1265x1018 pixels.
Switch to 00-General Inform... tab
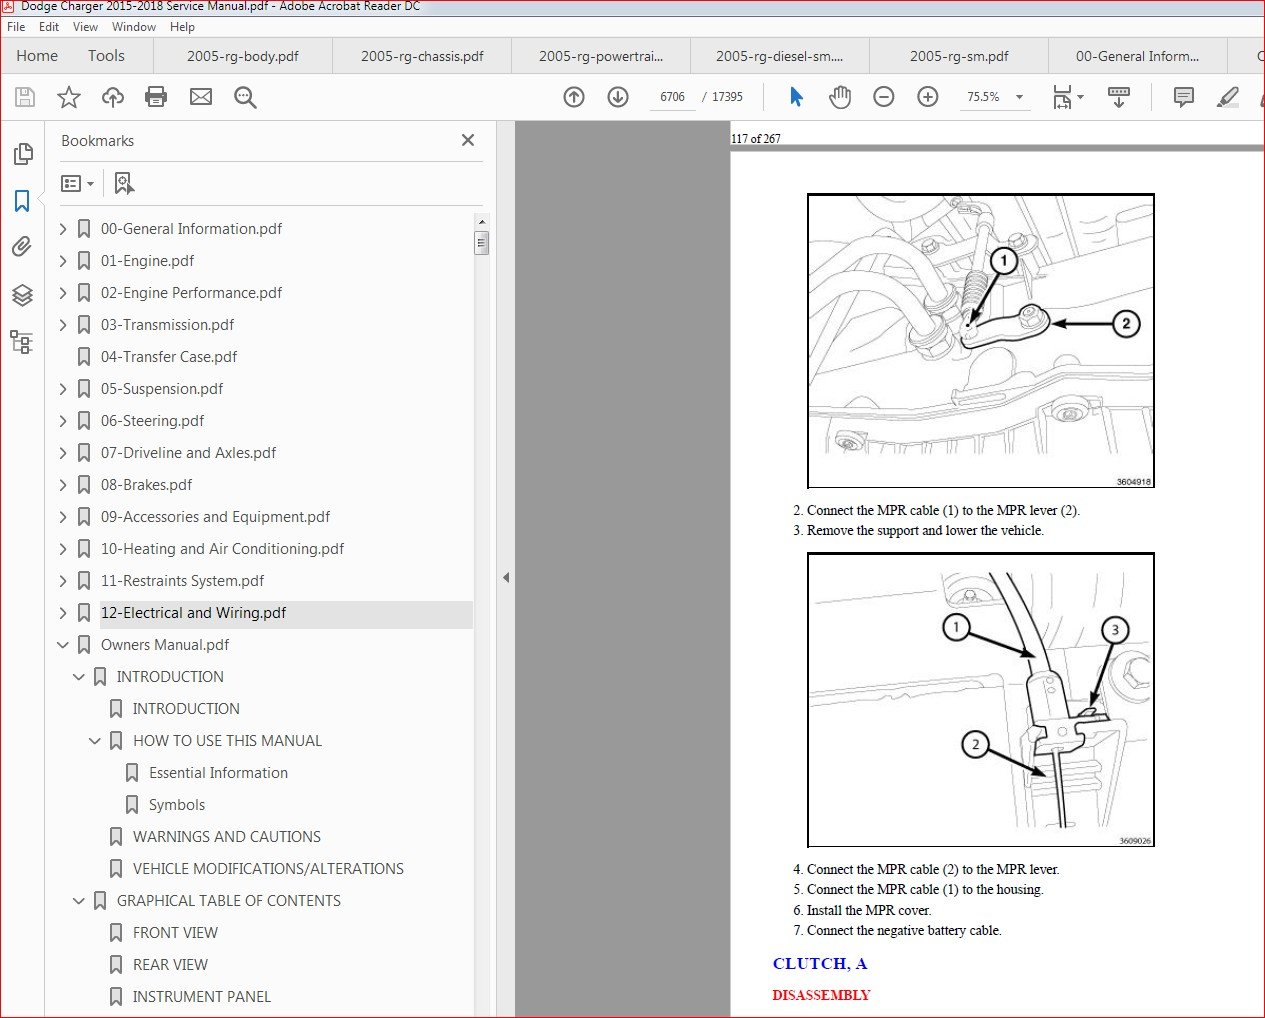[x=1137, y=56]
